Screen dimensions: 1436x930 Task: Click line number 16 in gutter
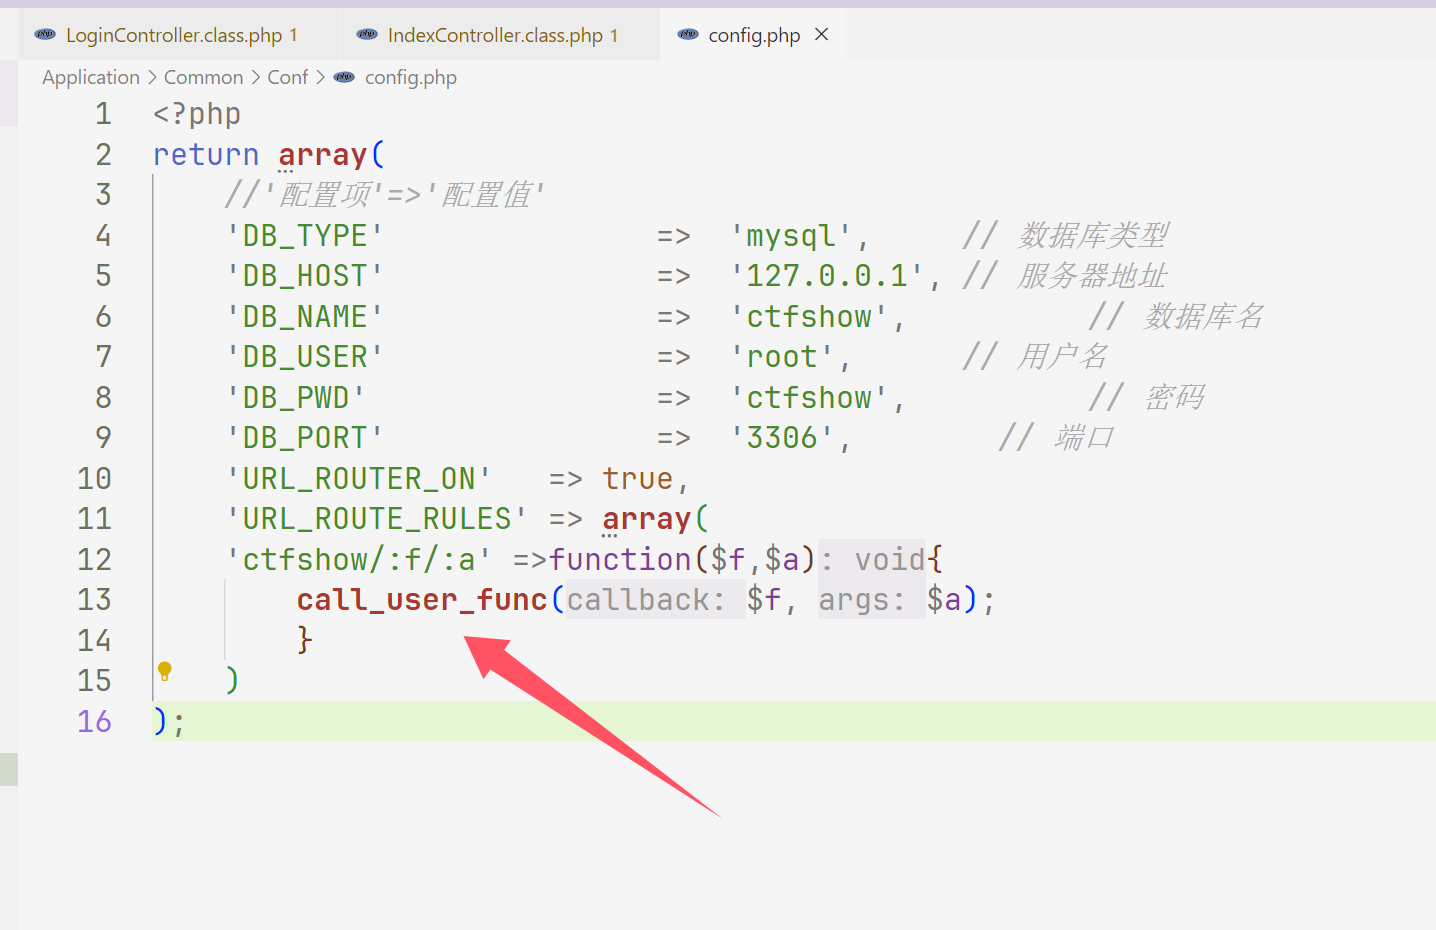(x=95, y=721)
